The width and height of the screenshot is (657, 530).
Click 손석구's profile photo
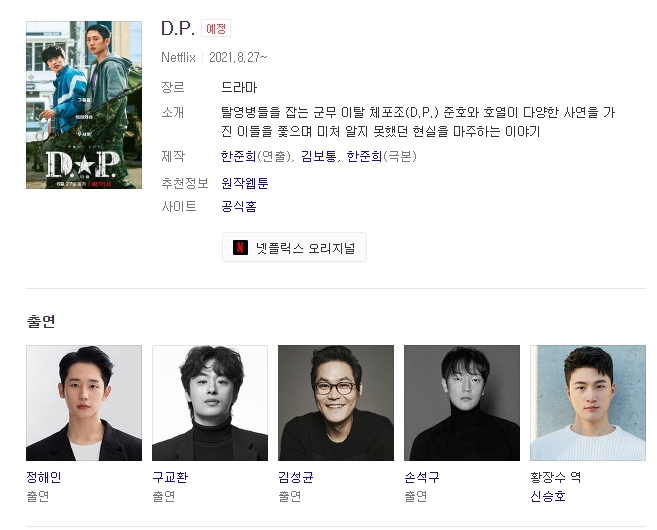pyautogui.click(x=462, y=403)
